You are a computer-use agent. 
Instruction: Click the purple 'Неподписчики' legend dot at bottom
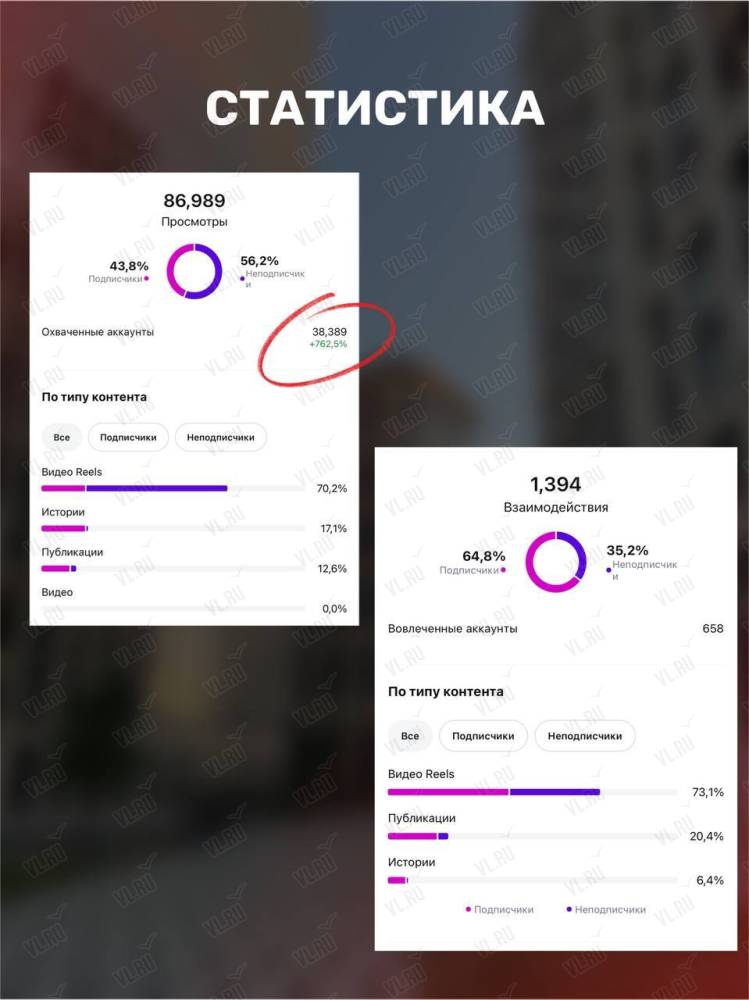tap(569, 910)
